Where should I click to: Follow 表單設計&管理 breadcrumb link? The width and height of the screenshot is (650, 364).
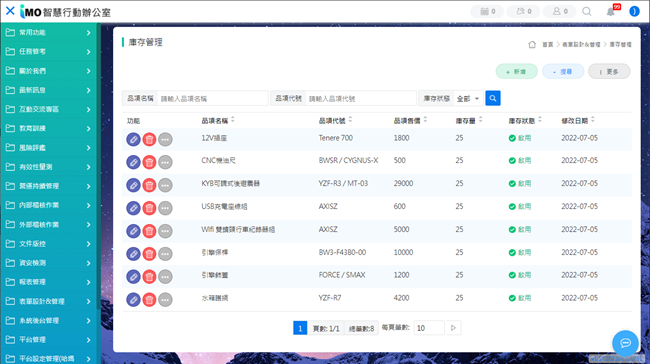coord(581,44)
